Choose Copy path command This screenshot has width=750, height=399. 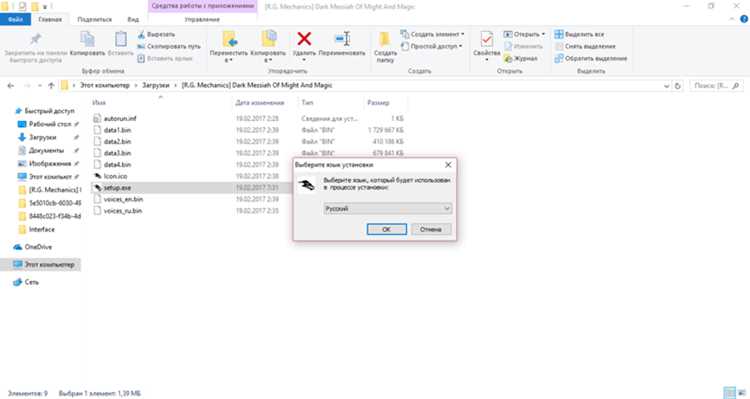(169, 46)
